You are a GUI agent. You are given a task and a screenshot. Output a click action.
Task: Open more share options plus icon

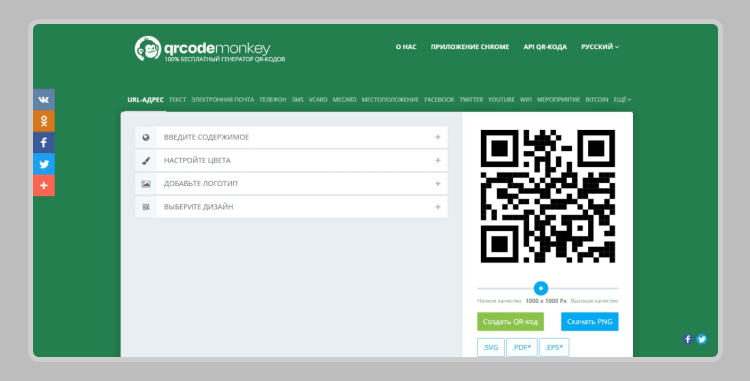(x=44, y=185)
